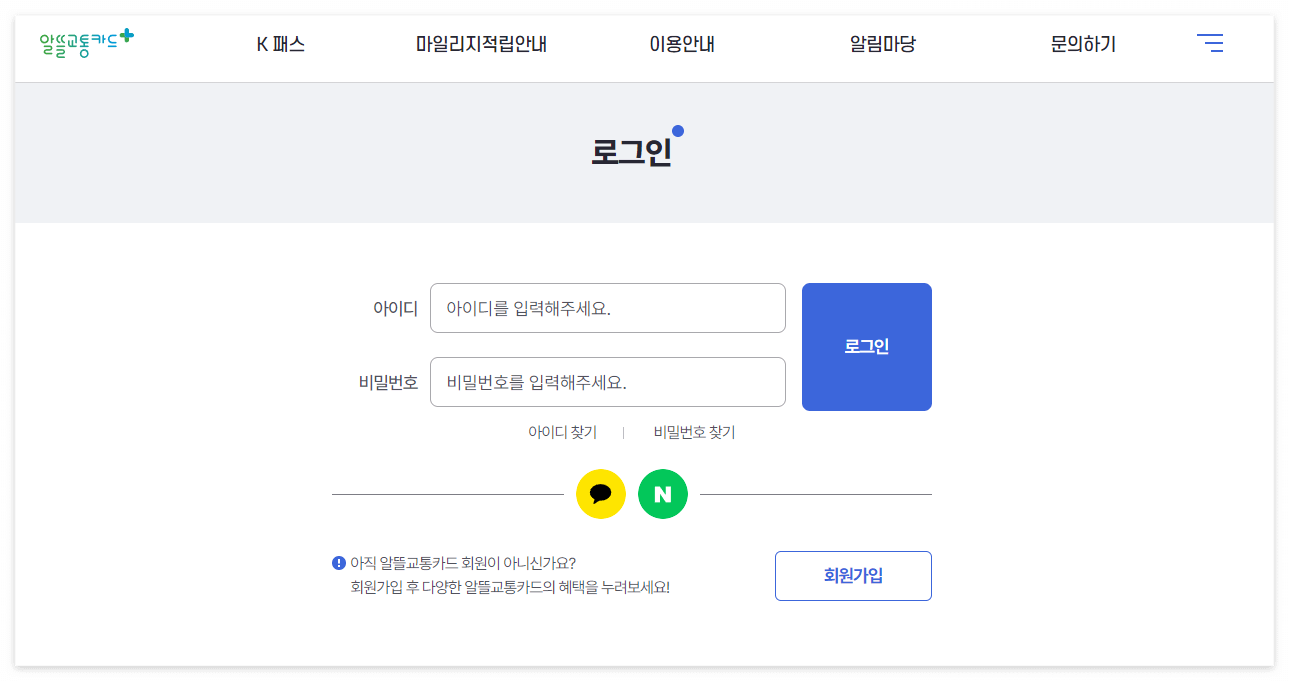Click the 알뜰교통카드 logo

click(85, 43)
